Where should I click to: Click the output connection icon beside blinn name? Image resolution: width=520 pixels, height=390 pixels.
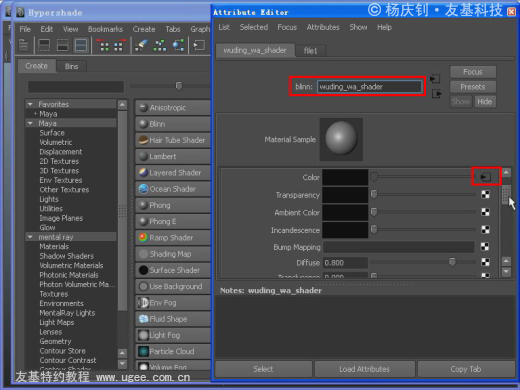pos(436,94)
